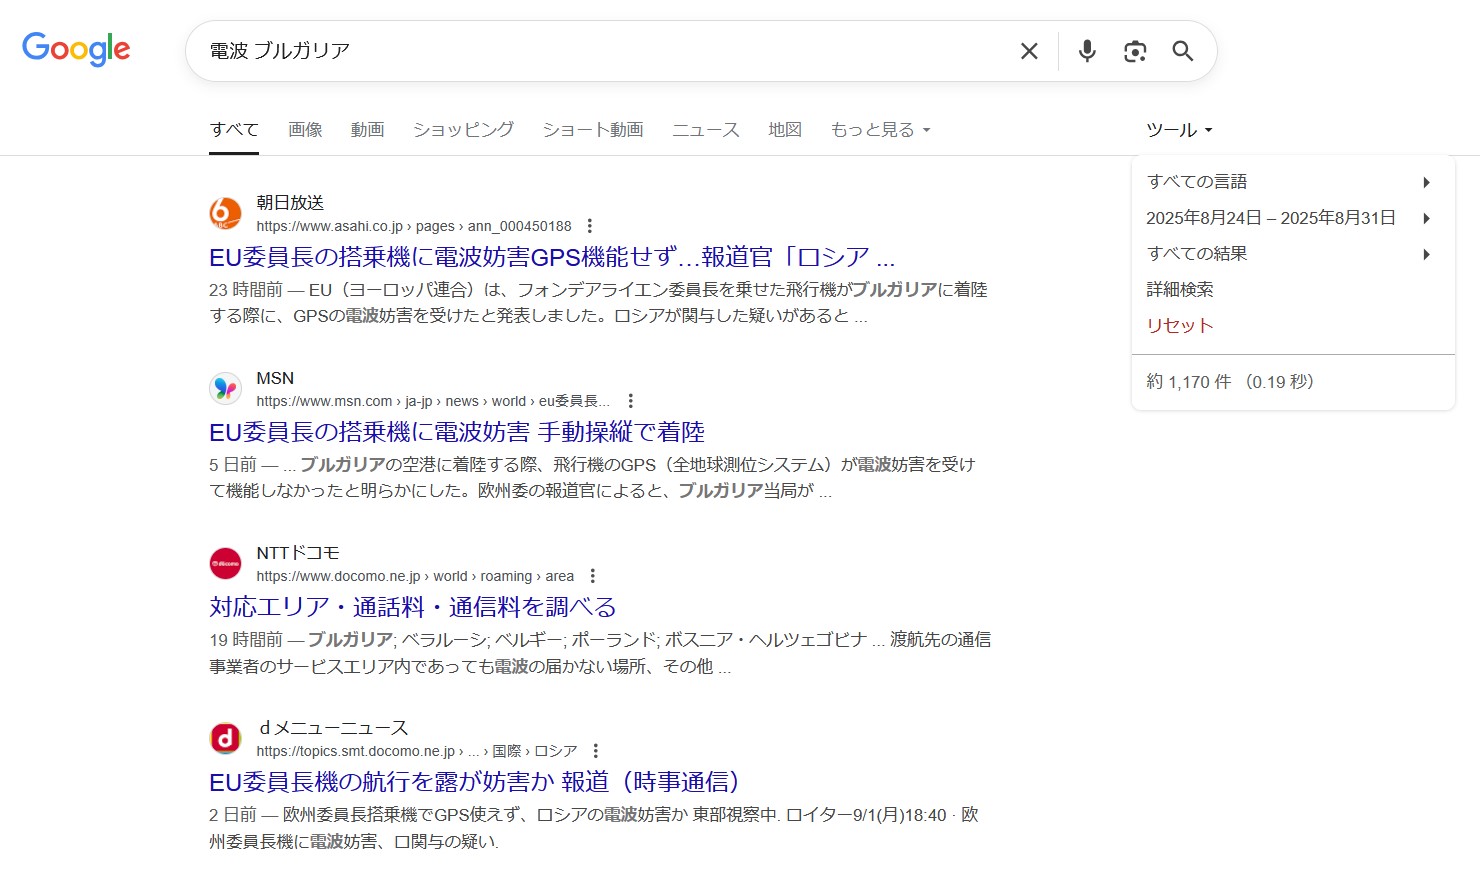Click リセット to clear the filters
Screen dimensions: 1480x873
[1180, 326]
